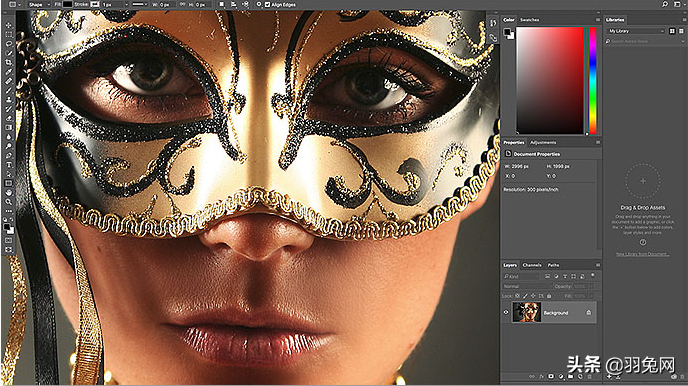This screenshot has height=386, width=688.
Task: Select the Eyedropper tool
Action: point(8,71)
